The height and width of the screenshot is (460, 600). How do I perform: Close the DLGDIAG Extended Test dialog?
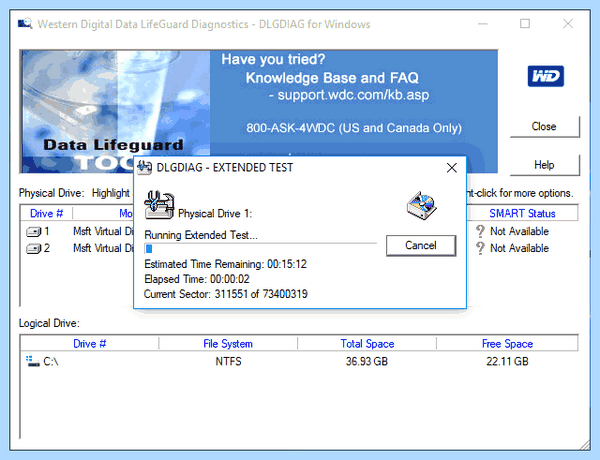coord(452,168)
